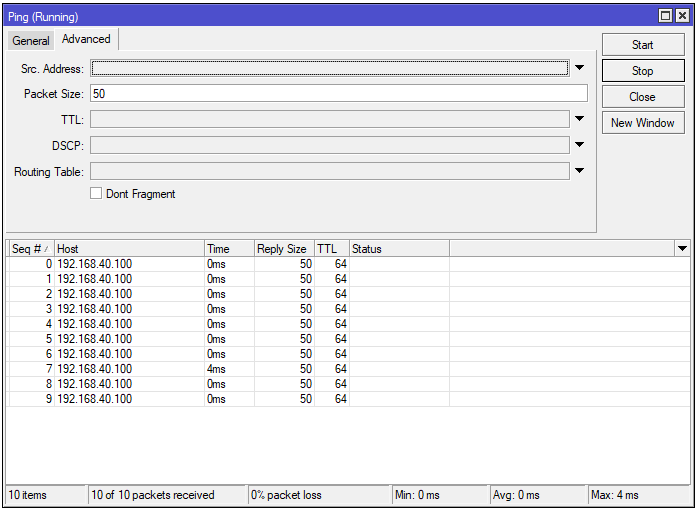Viewport: 699px width, 508px height.
Task: Expand the Routing Table dropdown arrow
Action: point(579,171)
